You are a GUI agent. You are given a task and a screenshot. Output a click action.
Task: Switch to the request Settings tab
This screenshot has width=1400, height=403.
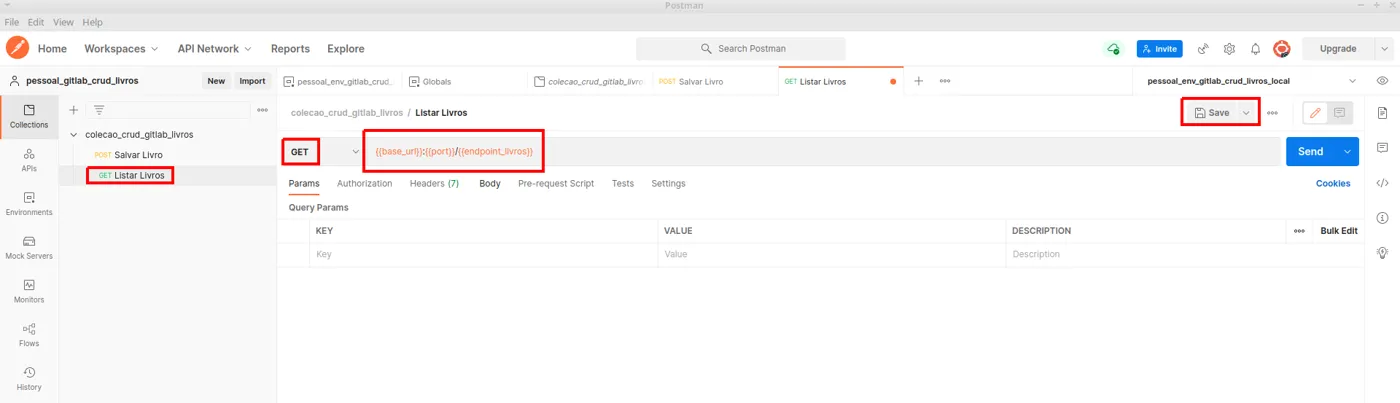(x=668, y=184)
